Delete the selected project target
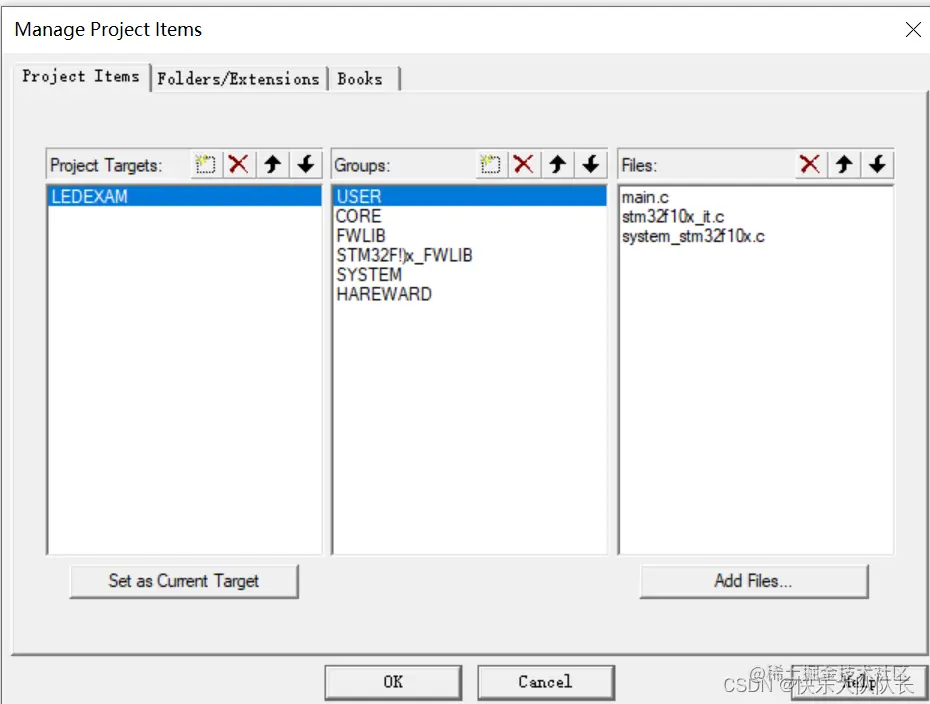 point(238,164)
